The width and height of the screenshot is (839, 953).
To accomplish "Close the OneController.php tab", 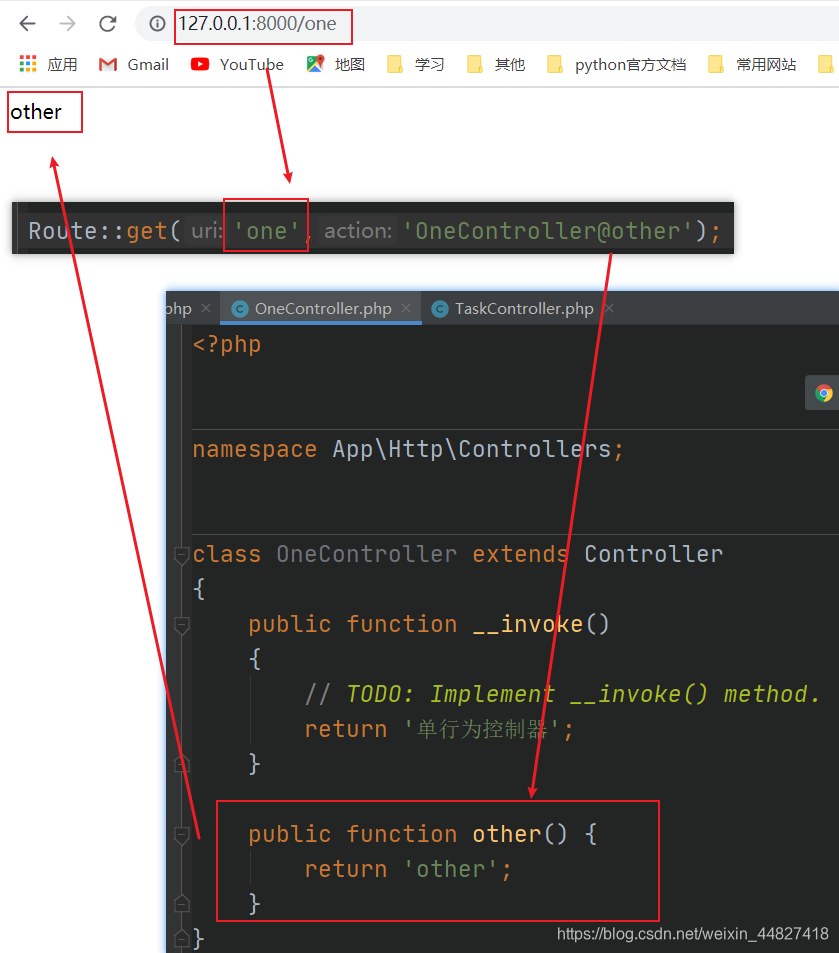I will (x=406, y=308).
